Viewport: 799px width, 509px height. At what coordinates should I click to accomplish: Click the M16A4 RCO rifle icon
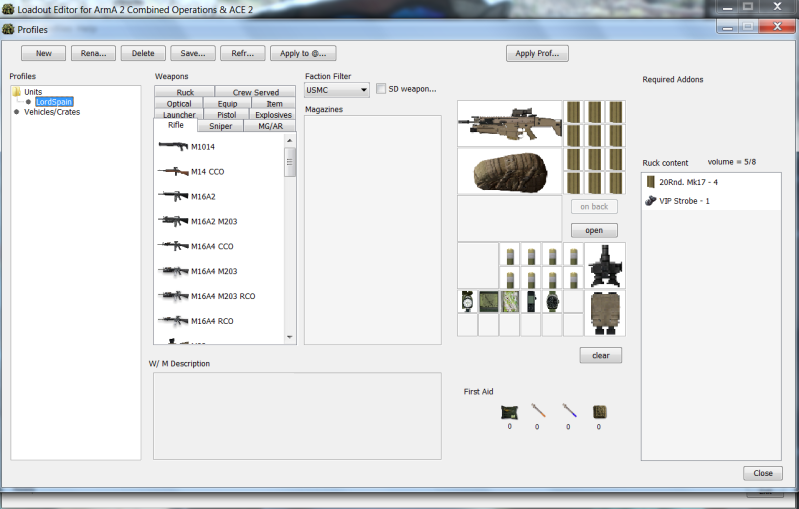173,320
